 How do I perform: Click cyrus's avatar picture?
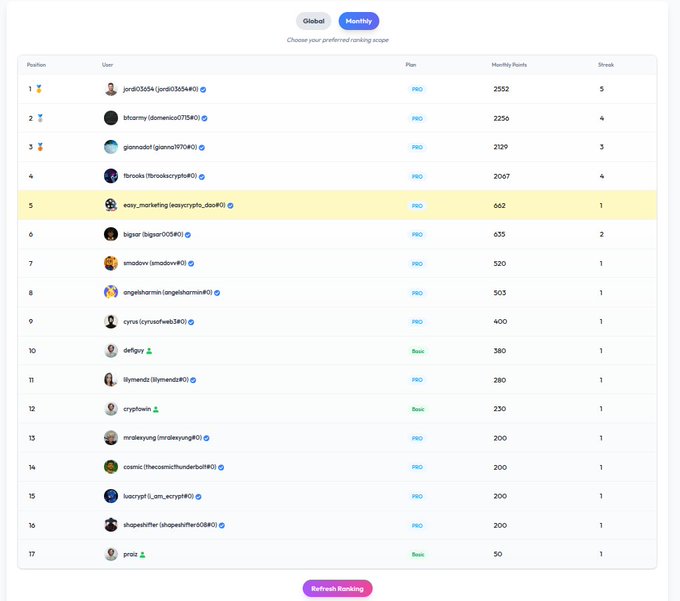pos(111,322)
